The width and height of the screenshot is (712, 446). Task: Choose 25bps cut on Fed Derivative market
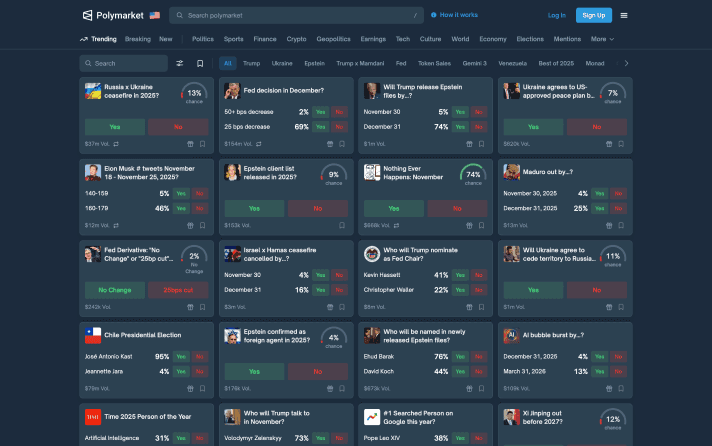click(178, 290)
